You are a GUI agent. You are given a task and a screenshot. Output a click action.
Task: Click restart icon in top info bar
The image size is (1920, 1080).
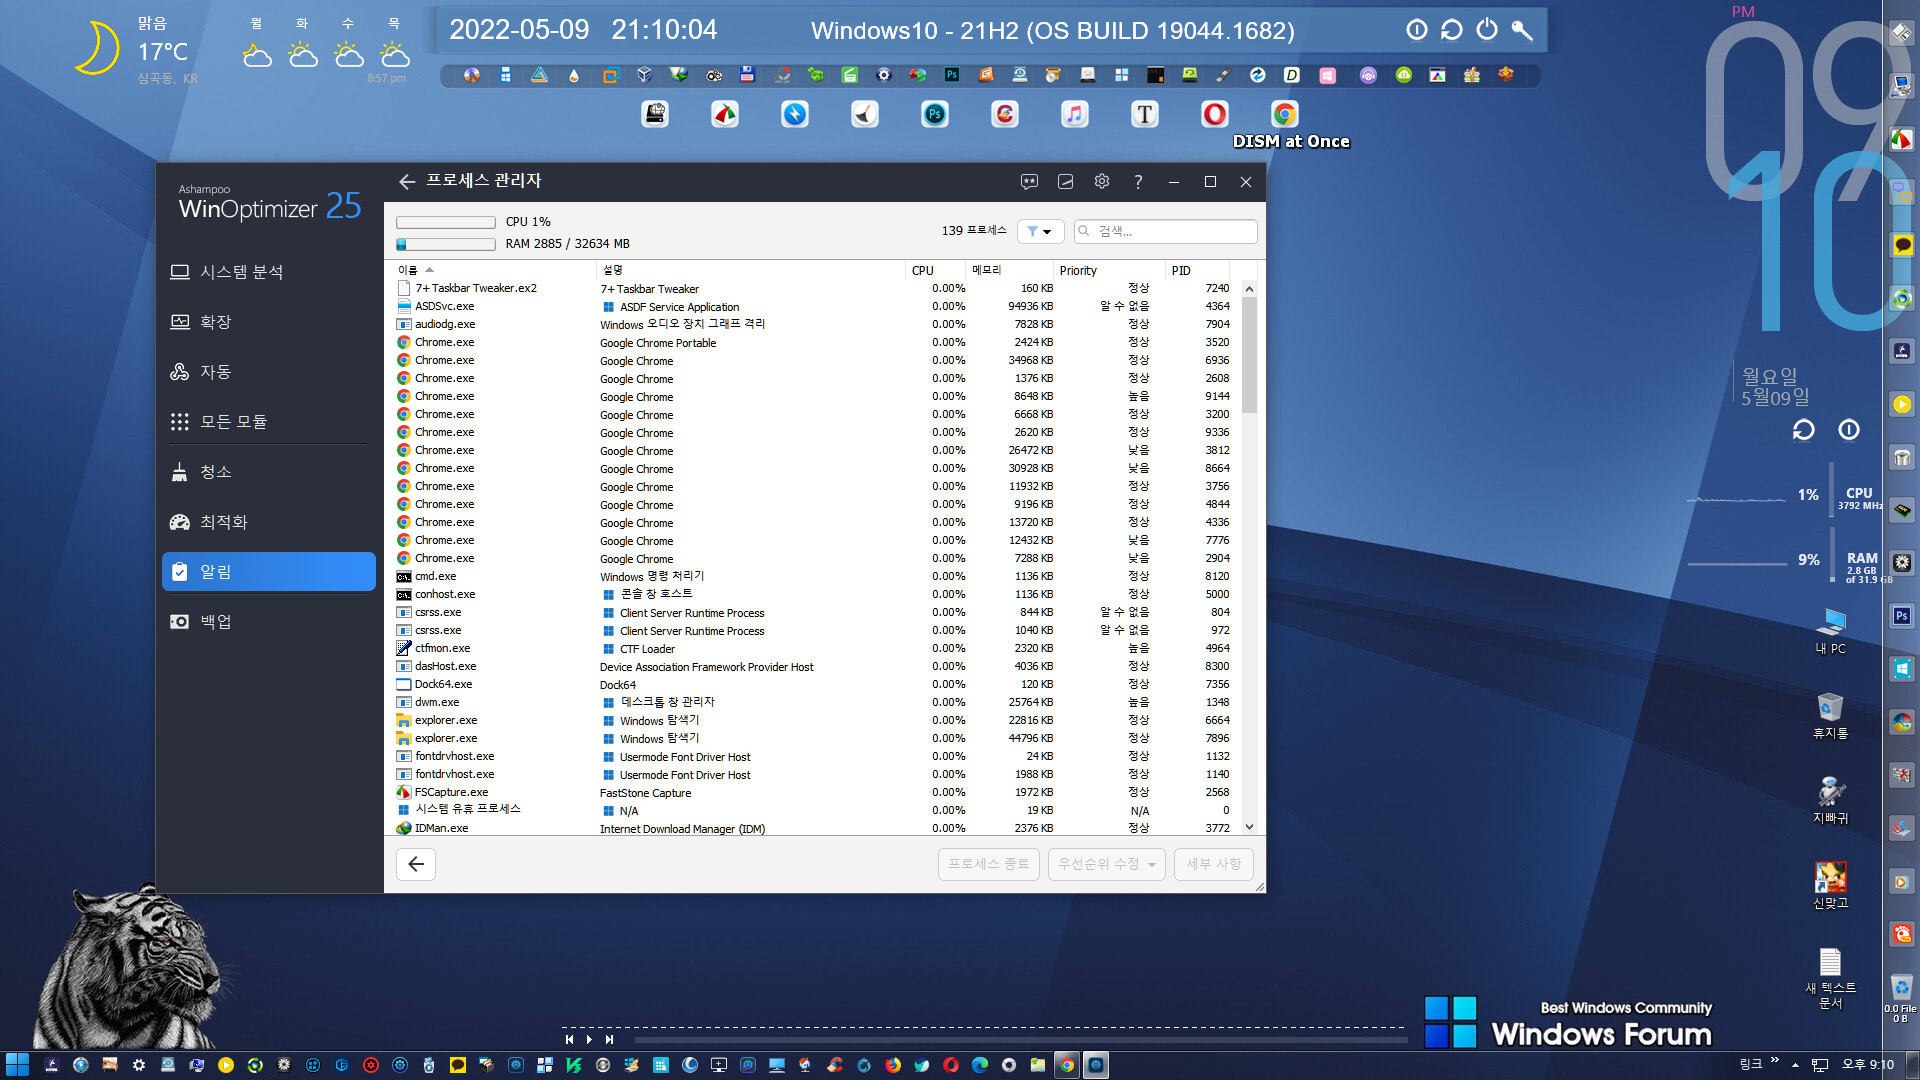coord(1452,30)
